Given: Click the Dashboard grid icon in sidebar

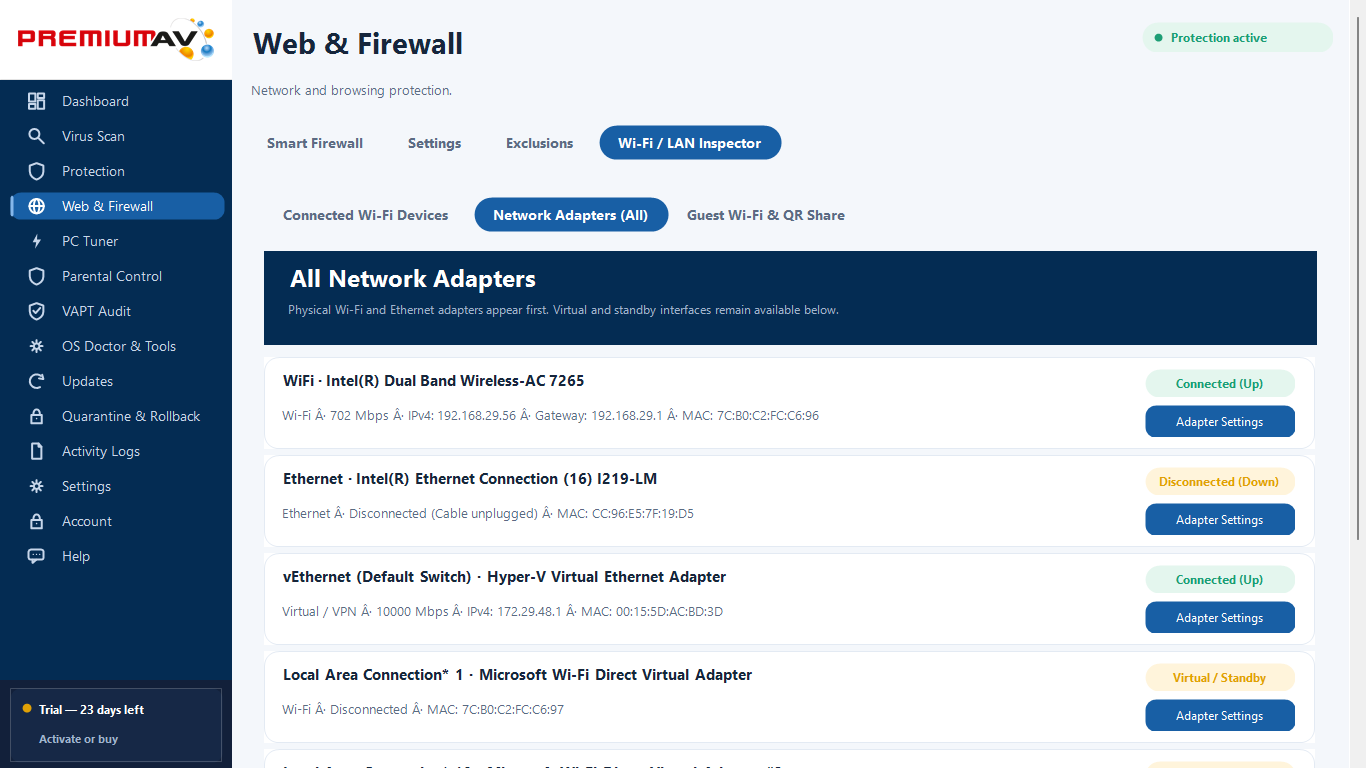Looking at the screenshot, I should click(37, 101).
